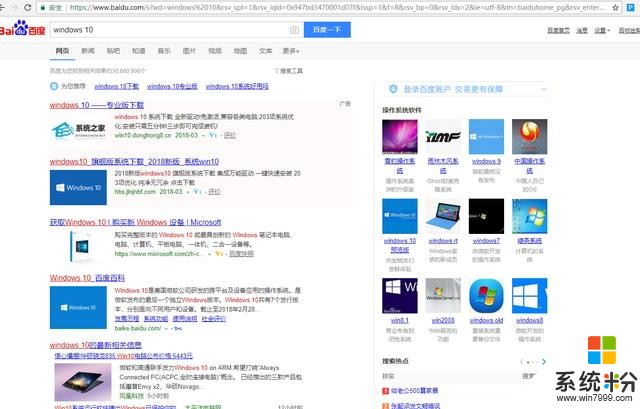Open the 系统之家 logo image
This screenshot has width=640, height=409.
pos(78,130)
